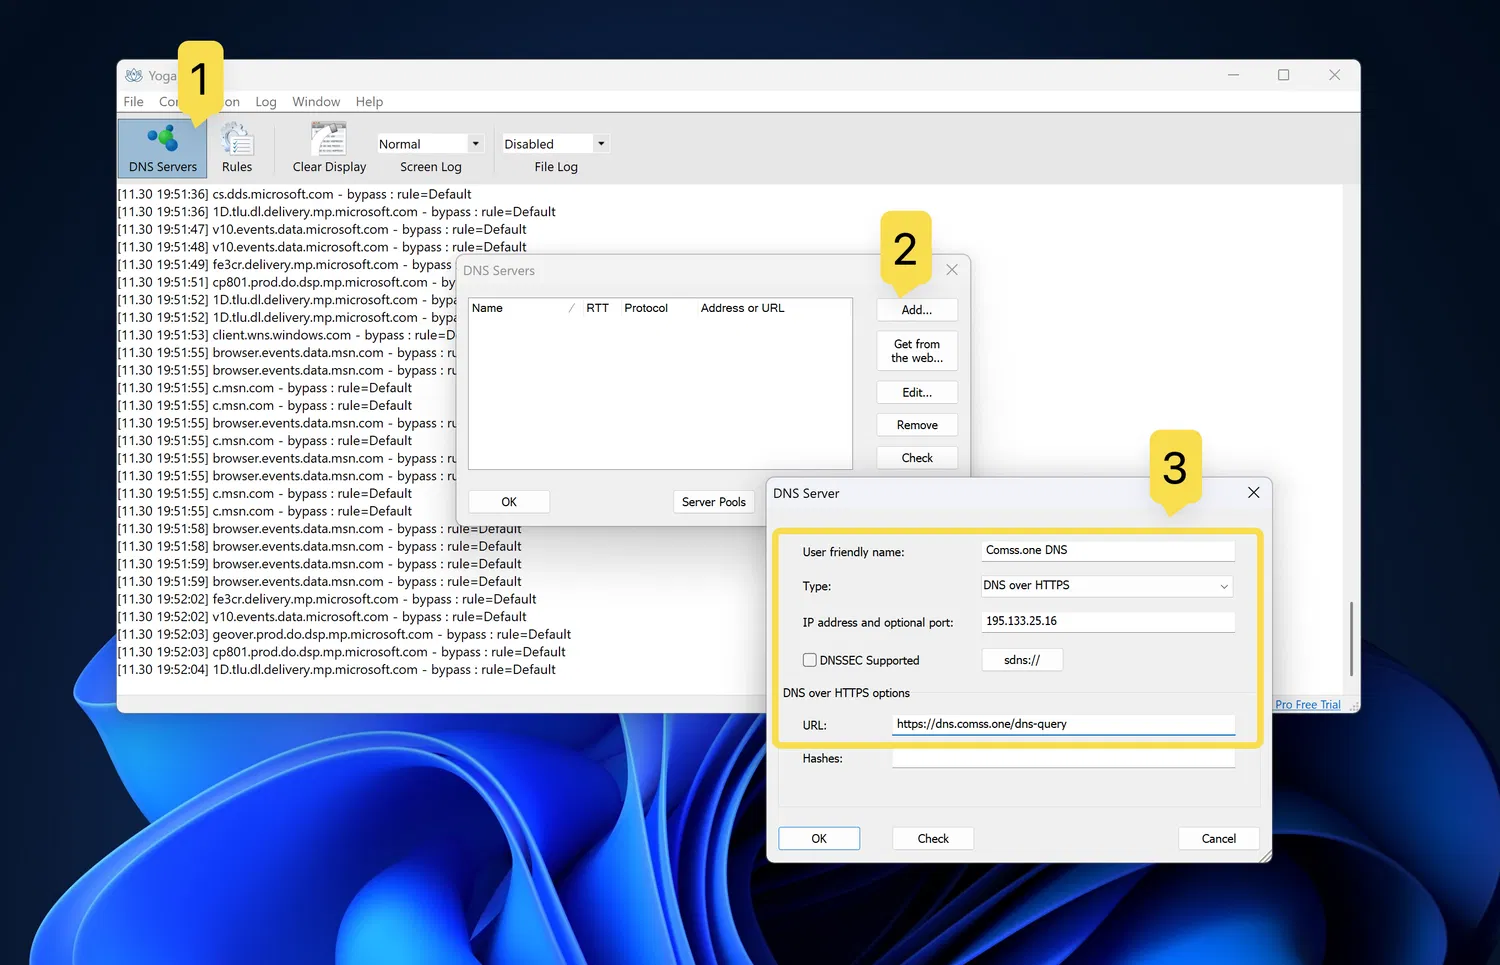This screenshot has height=965, width=1500.
Task: Select the 19:51:48 v10.events.data.microsoft.com log line
Action: coord(322,247)
